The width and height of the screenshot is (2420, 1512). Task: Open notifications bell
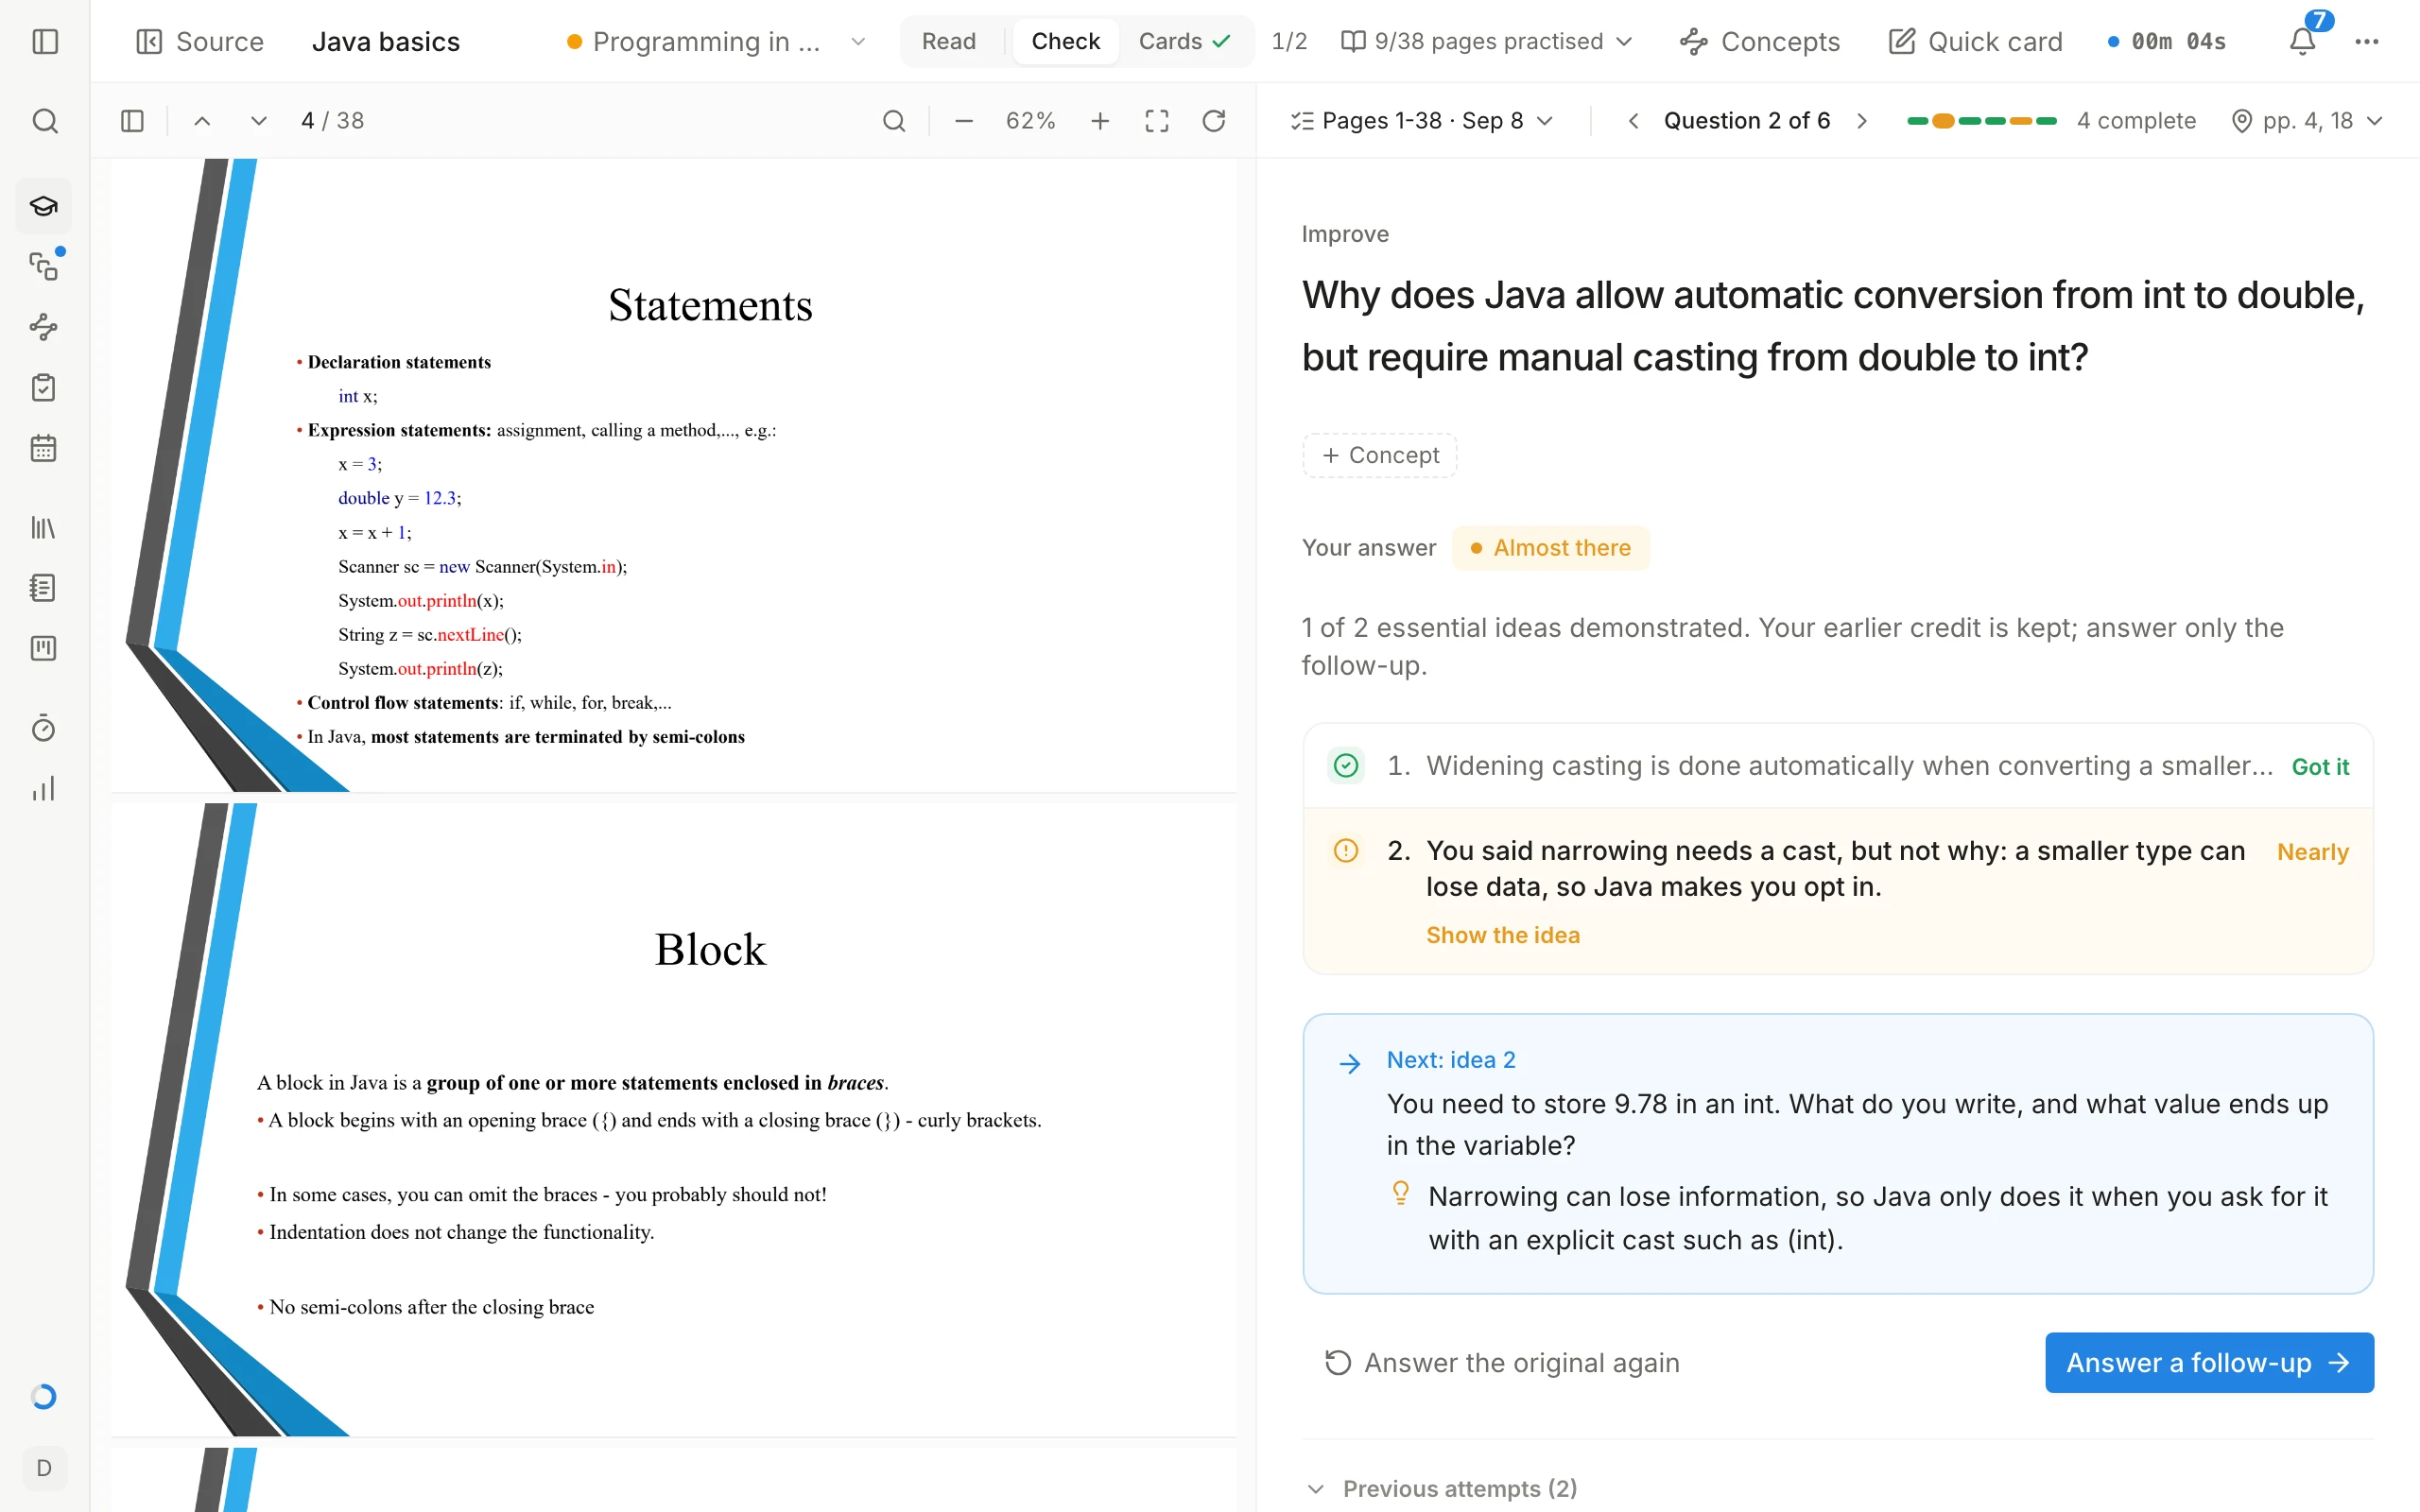coord(2302,41)
